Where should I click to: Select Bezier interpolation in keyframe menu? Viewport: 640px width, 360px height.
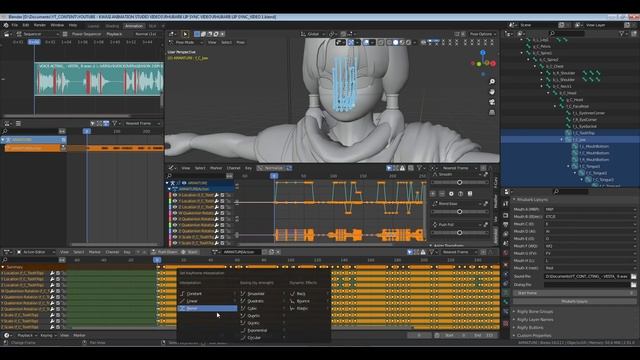point(207,309)
